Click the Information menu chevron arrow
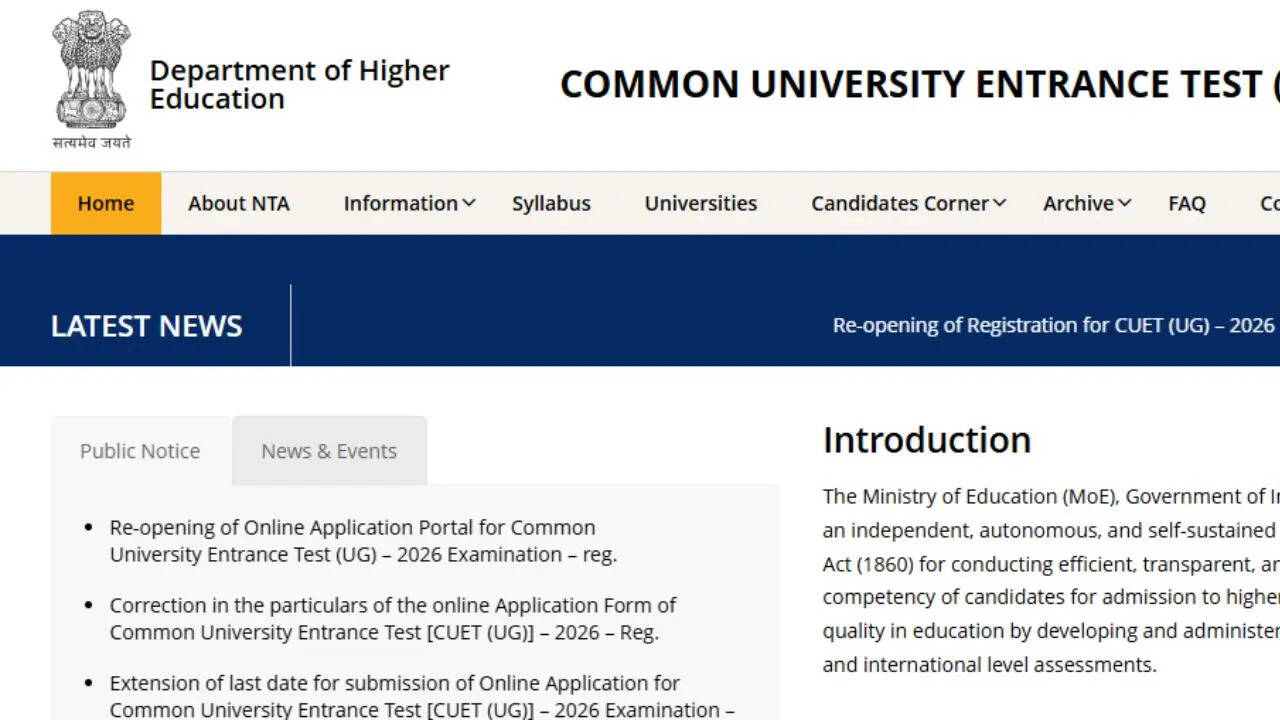The height and width of the screenshot is (720, 1280). coord(469,203)
